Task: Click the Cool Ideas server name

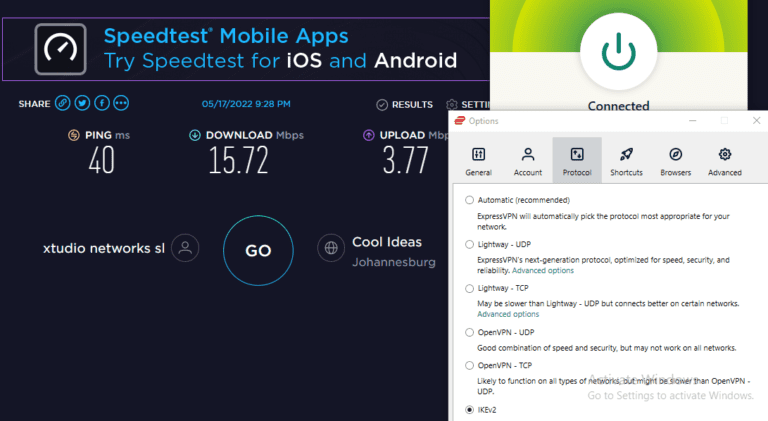Action: pos(386,242)
